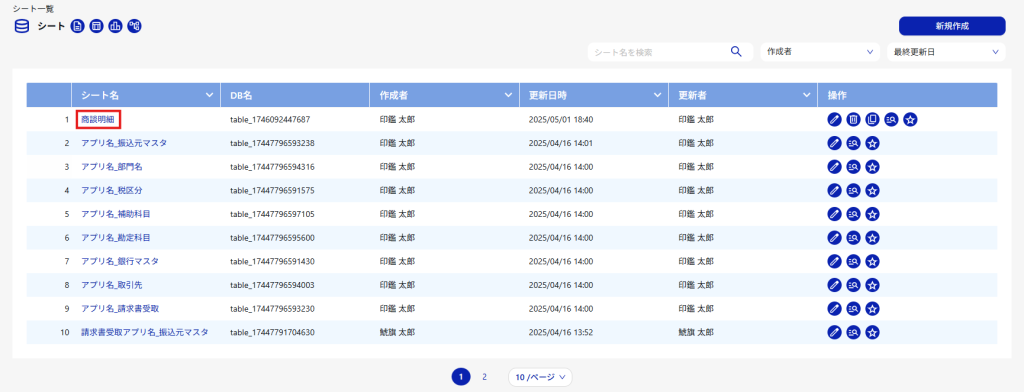Click the table layout icon beside シート
The image size is (1024, 392).
pos(96,26)
